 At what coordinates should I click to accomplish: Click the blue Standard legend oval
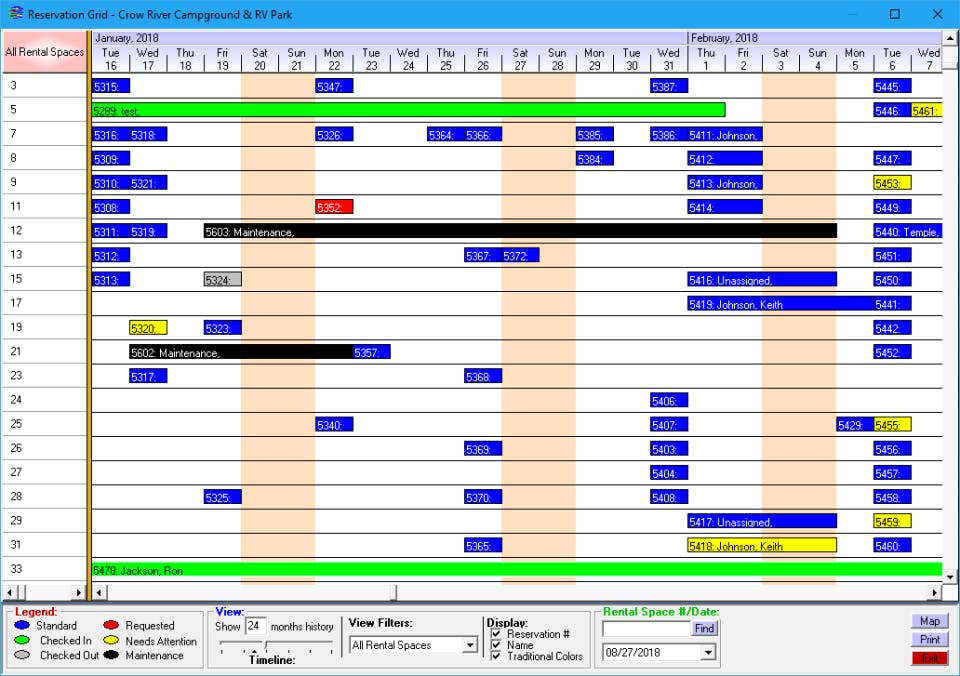click(21, 625)
